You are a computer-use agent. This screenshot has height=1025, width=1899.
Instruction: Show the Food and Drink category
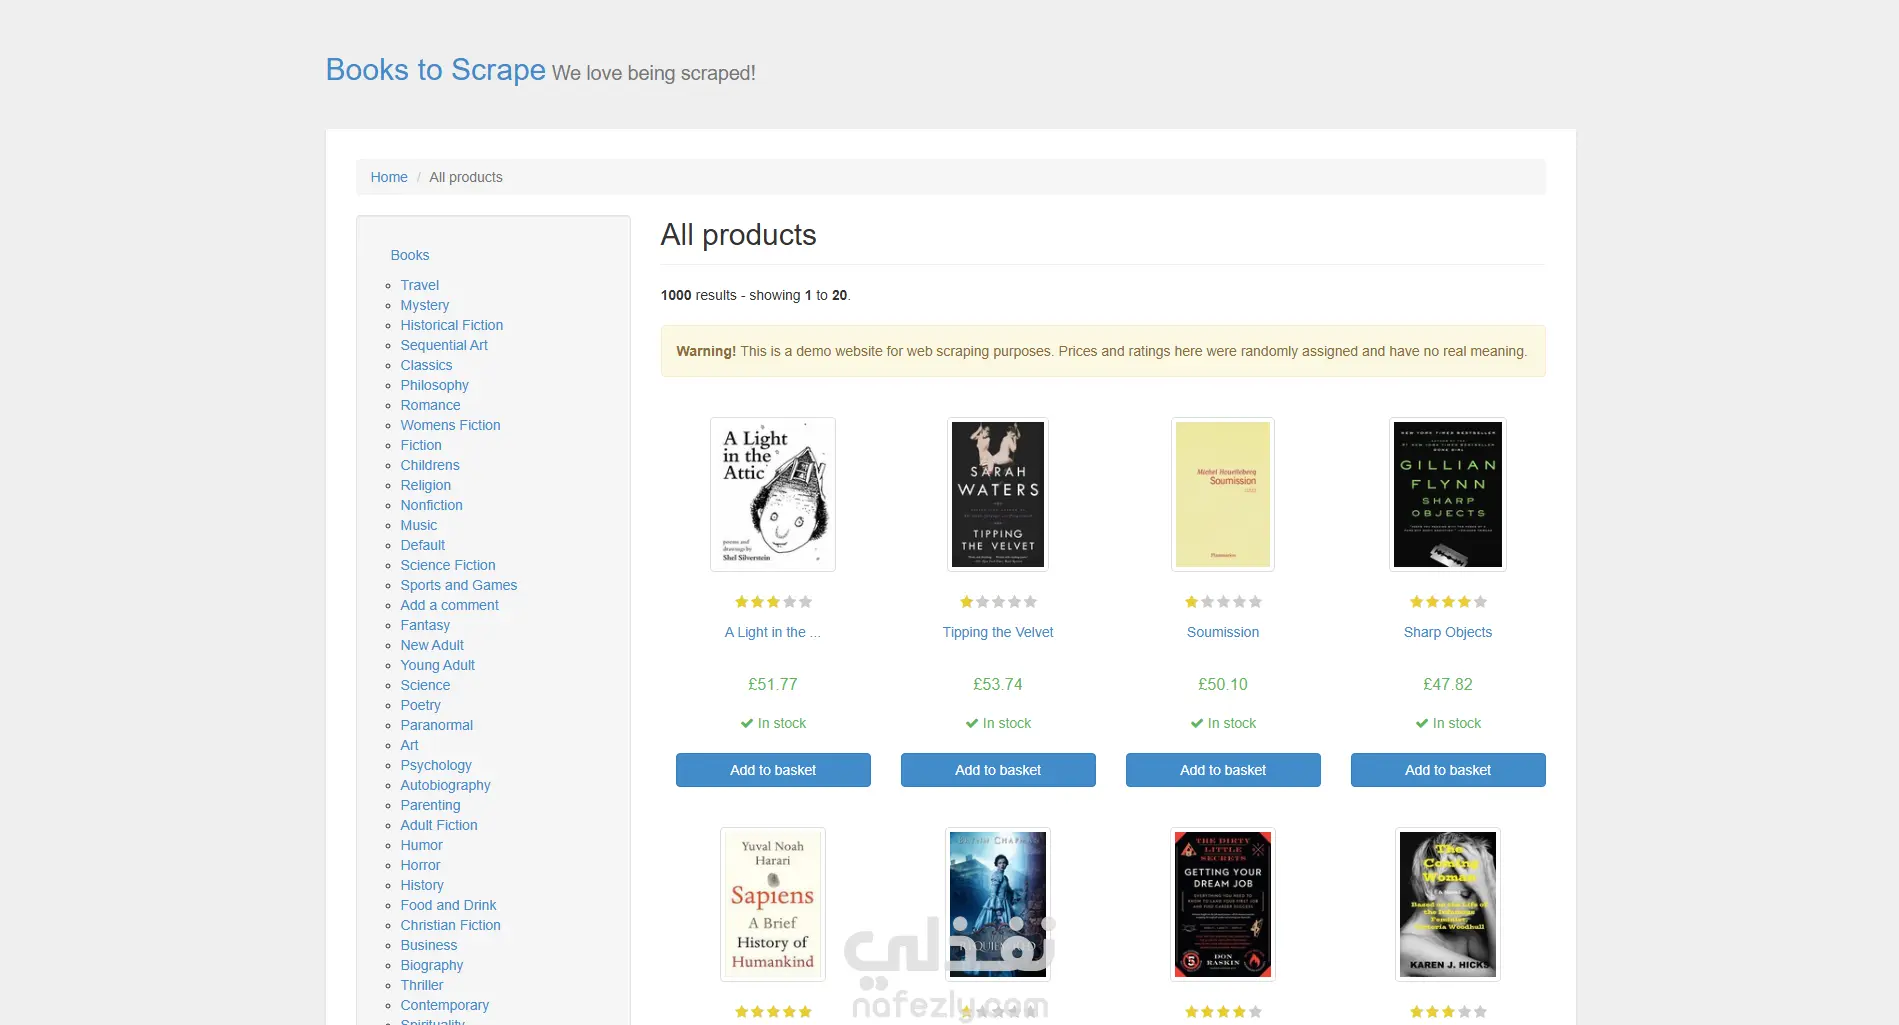(448, 905)
